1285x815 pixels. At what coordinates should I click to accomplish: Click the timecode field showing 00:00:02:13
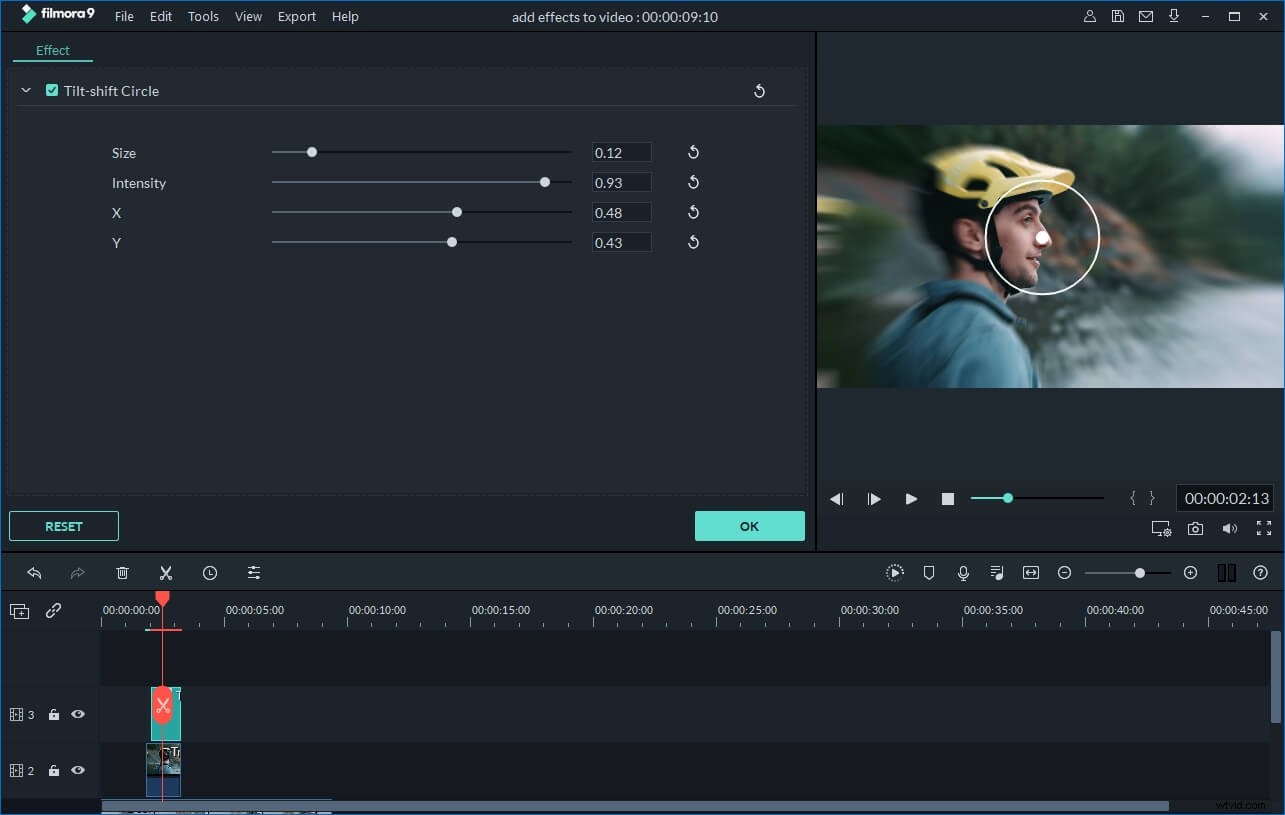coord(1224,497)
